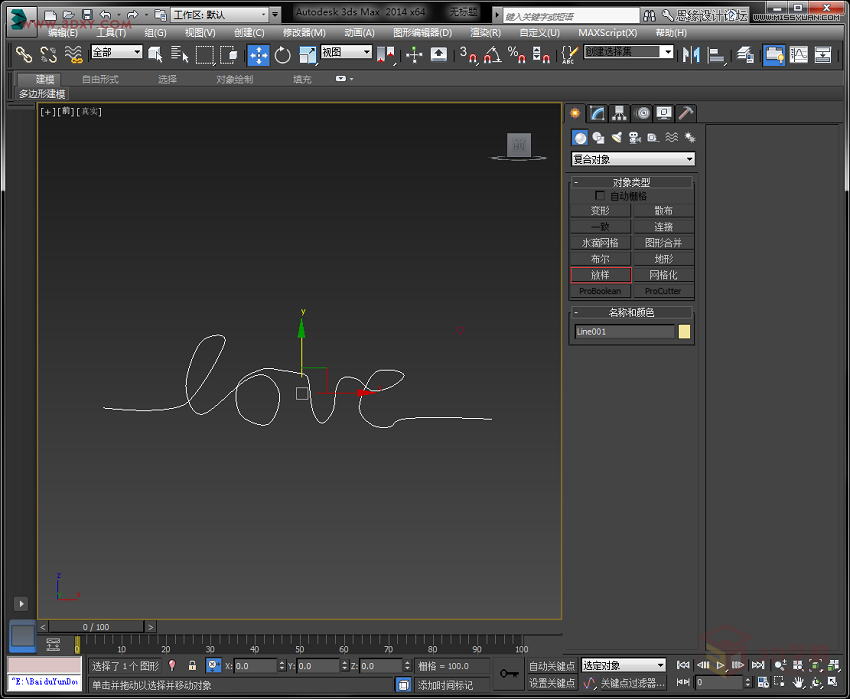Screen dimensions: 850x699
Task: Open the 视图 reference coordinate dropdown
Action: pyautogui.click(x=346, y=52)
